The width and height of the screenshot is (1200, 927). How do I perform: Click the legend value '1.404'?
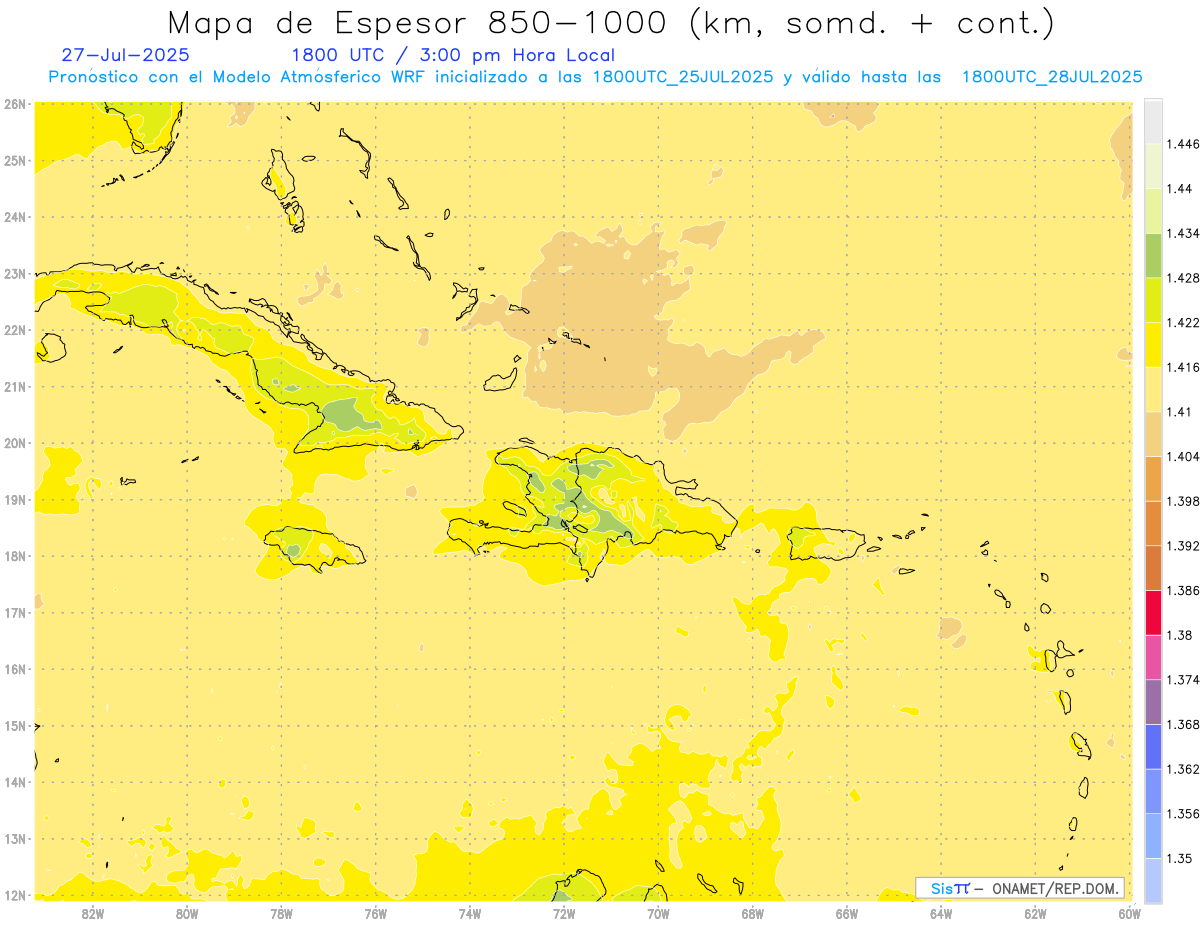click(1182, 456)
